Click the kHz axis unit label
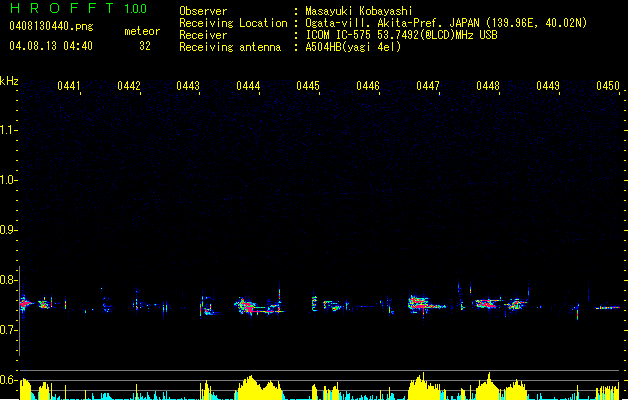The height and width of the screenshot is (400, 629). (x=9, y=81)
